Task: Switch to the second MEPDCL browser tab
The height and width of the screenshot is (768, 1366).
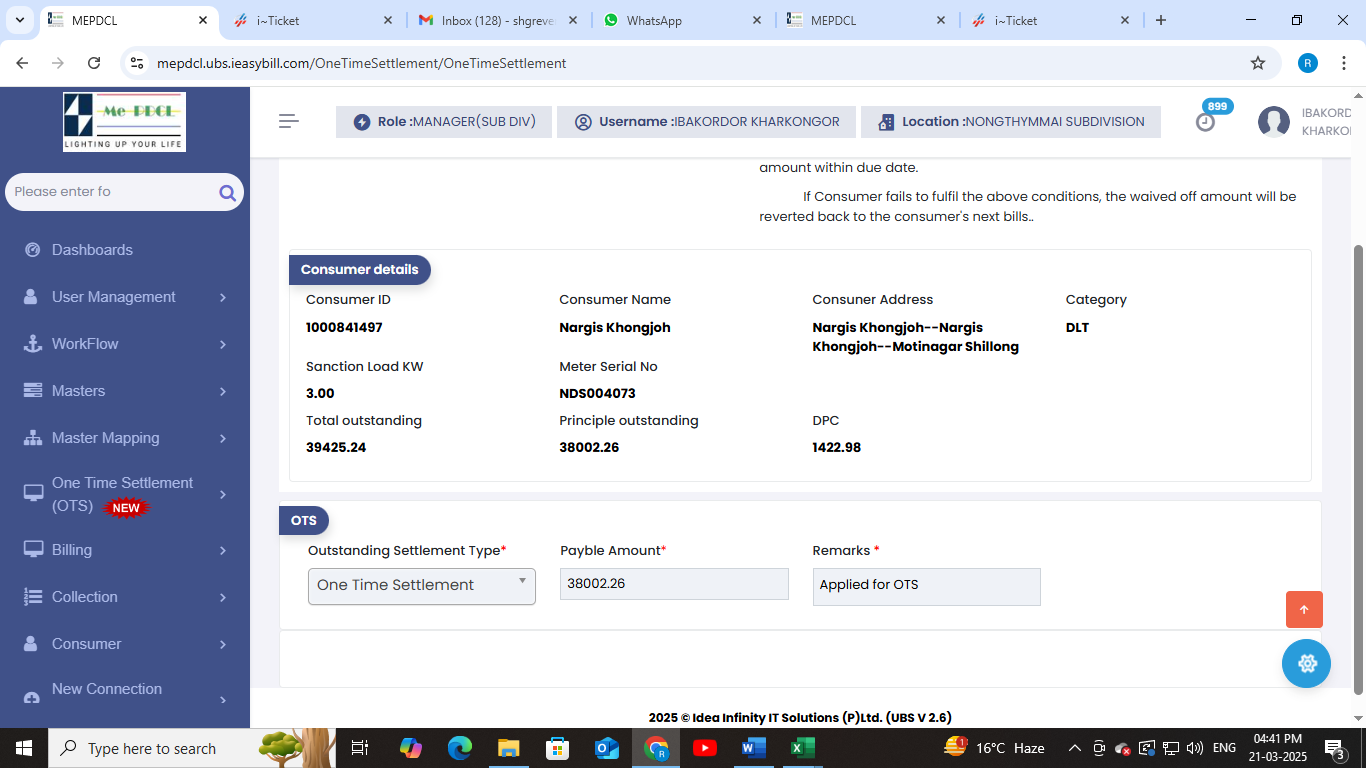Action: coord(866,20)
